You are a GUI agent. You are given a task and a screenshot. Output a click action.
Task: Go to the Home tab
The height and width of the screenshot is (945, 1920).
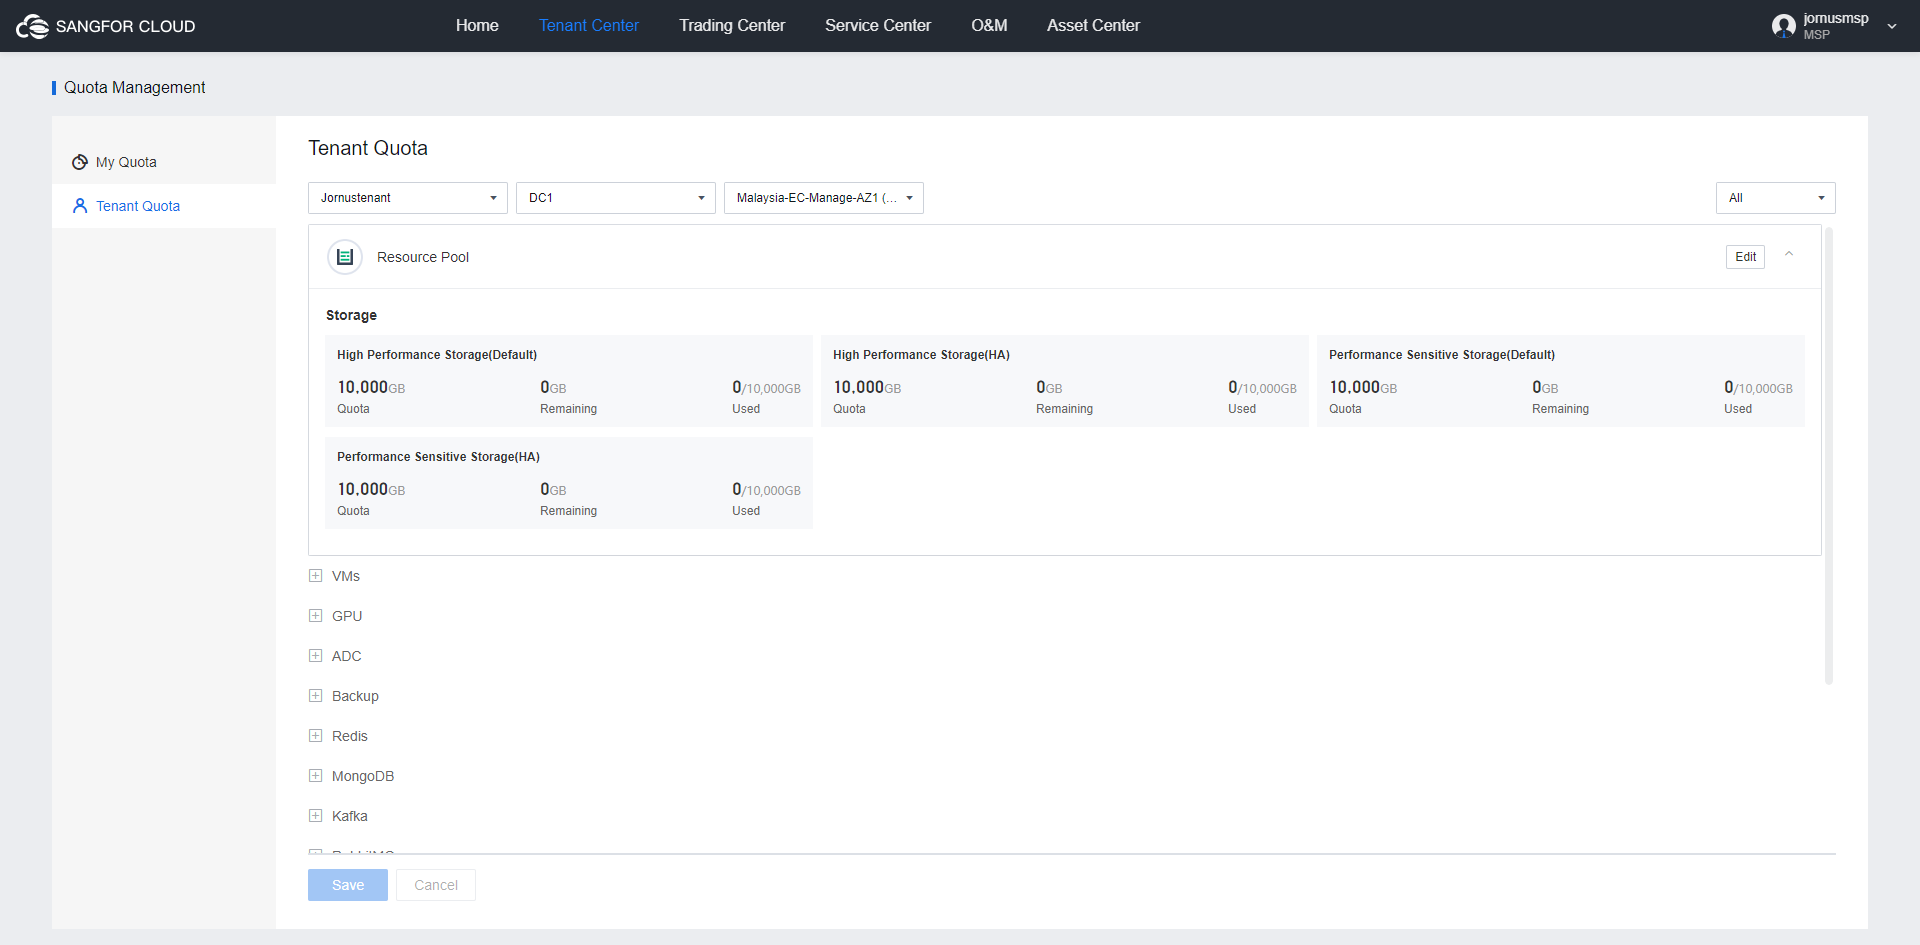pyautogui.click(x=477, y=26)
